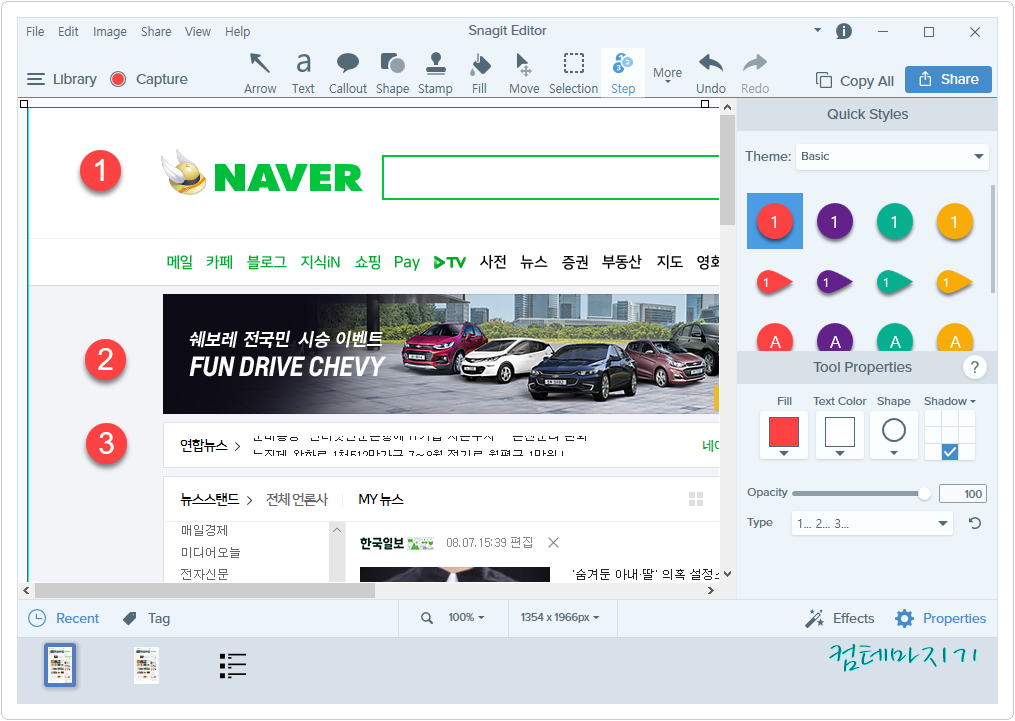Click the Opacity slider handle
Viewport: 1015px width, 721px height.
[924, 494]
